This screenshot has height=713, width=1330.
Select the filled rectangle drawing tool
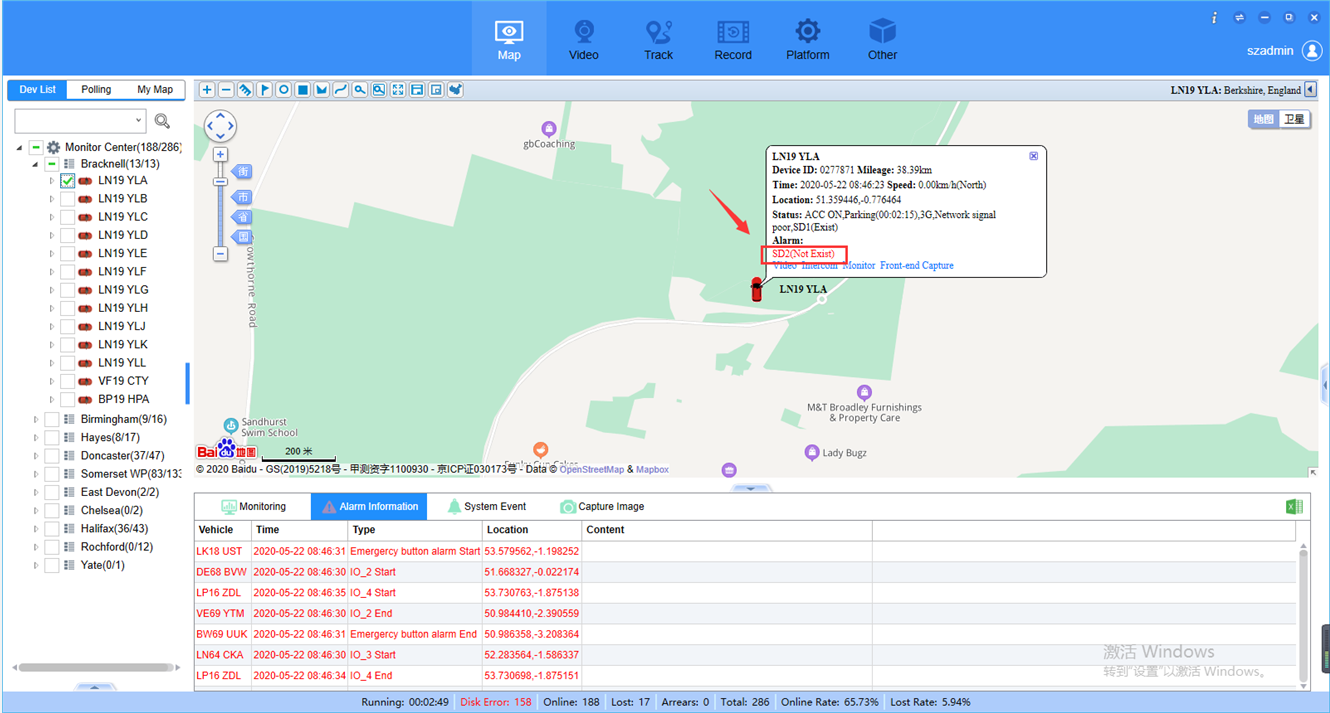point(303,90)
